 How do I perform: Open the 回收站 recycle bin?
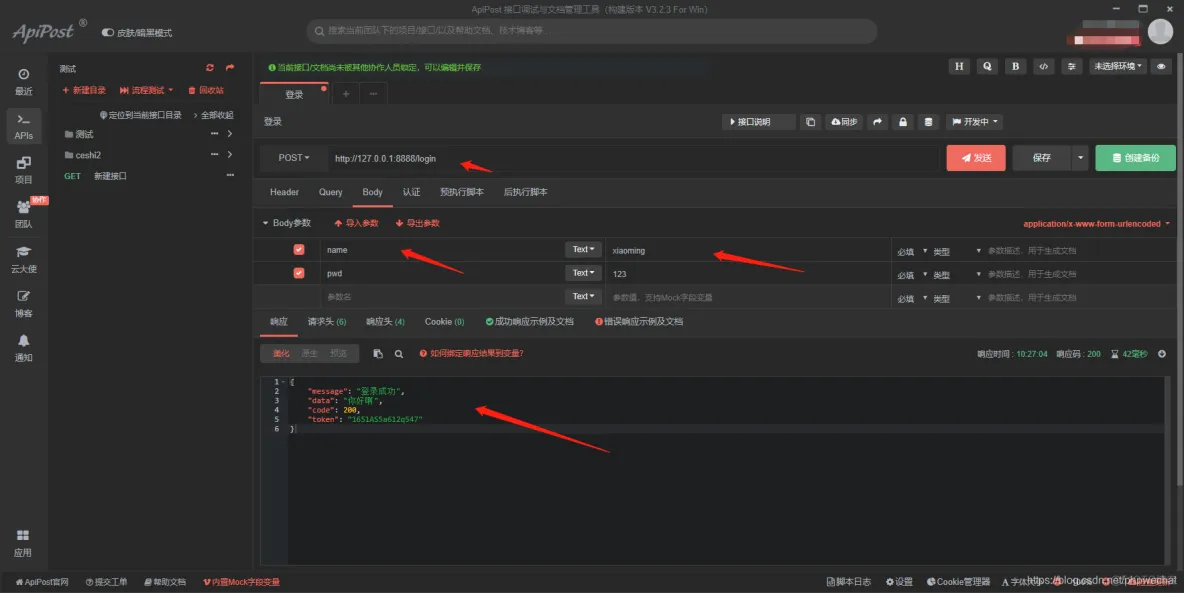pos(206,90)
